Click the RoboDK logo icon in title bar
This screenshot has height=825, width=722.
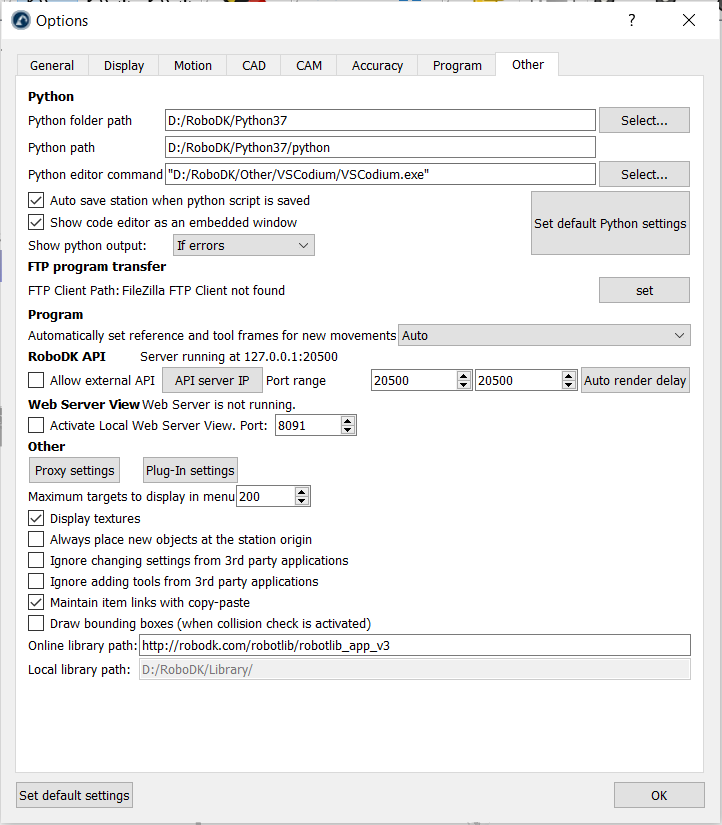coord(20,20)
